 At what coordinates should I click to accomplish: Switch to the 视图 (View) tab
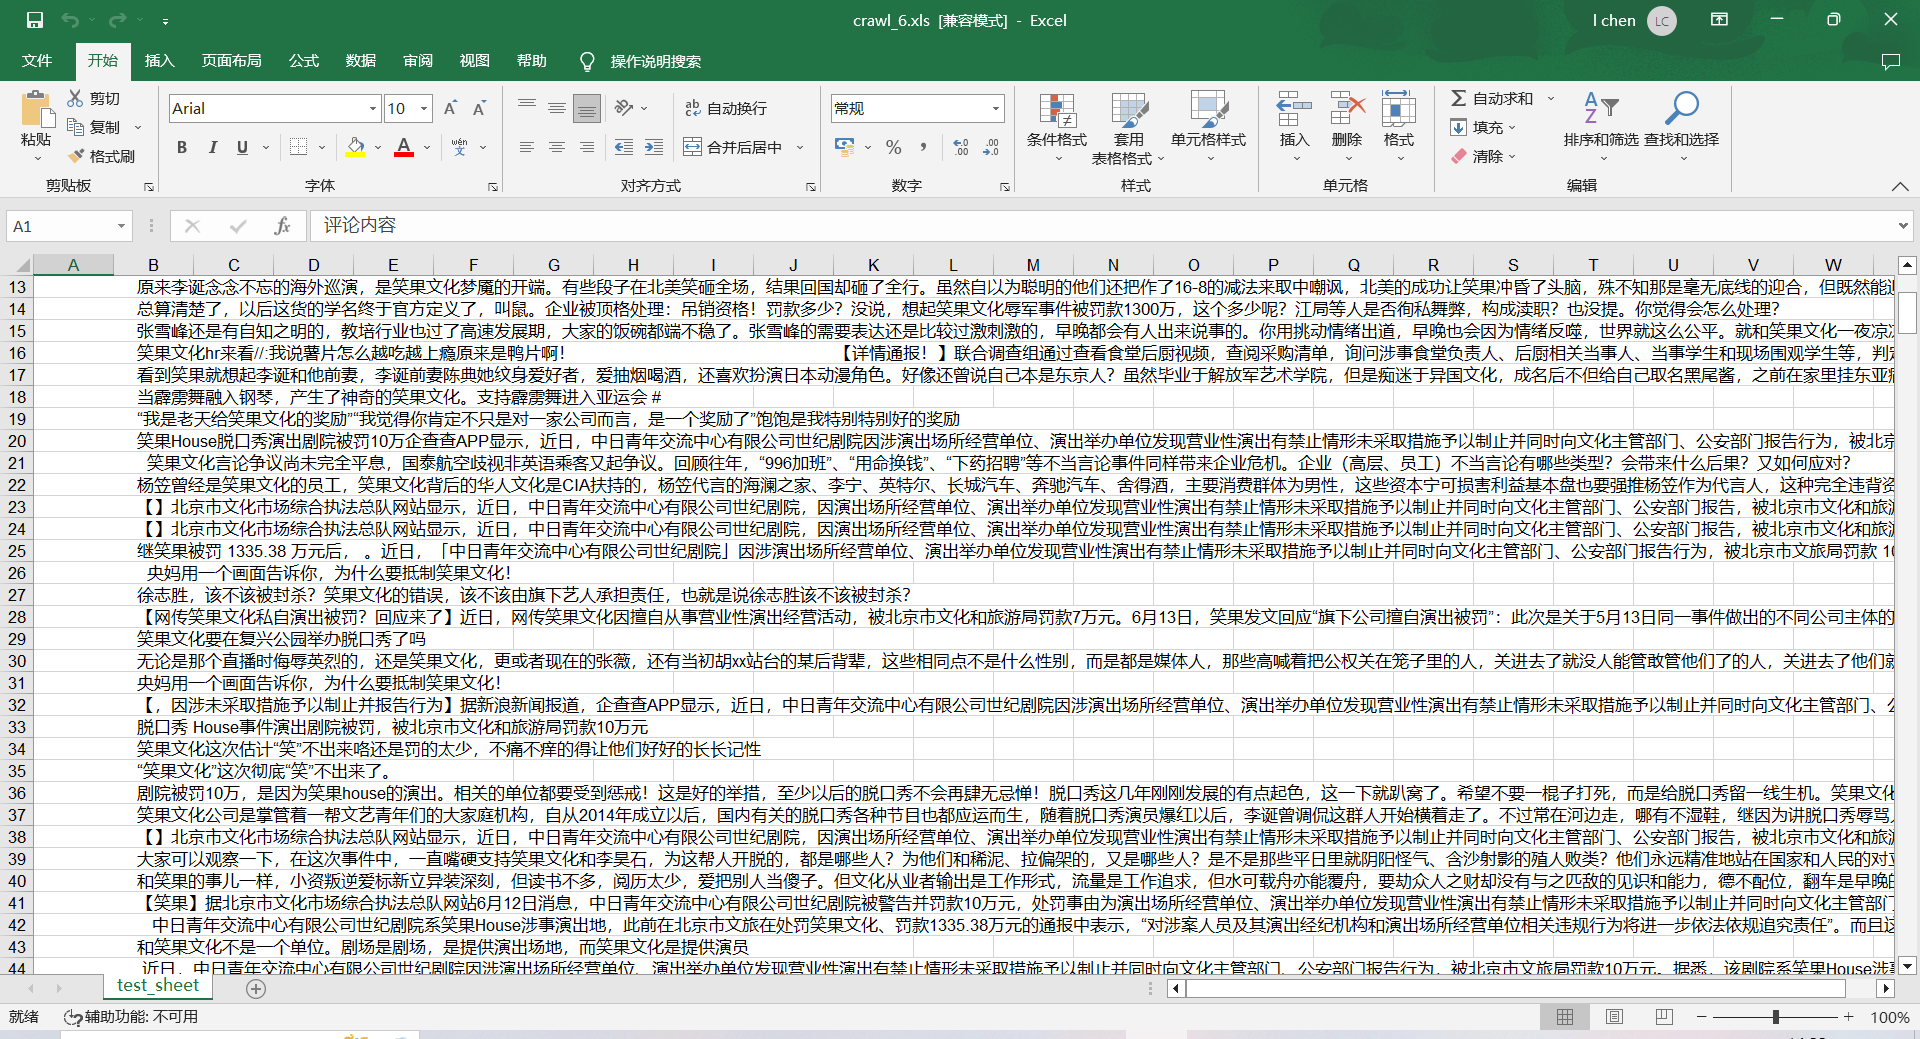point(475,61)
